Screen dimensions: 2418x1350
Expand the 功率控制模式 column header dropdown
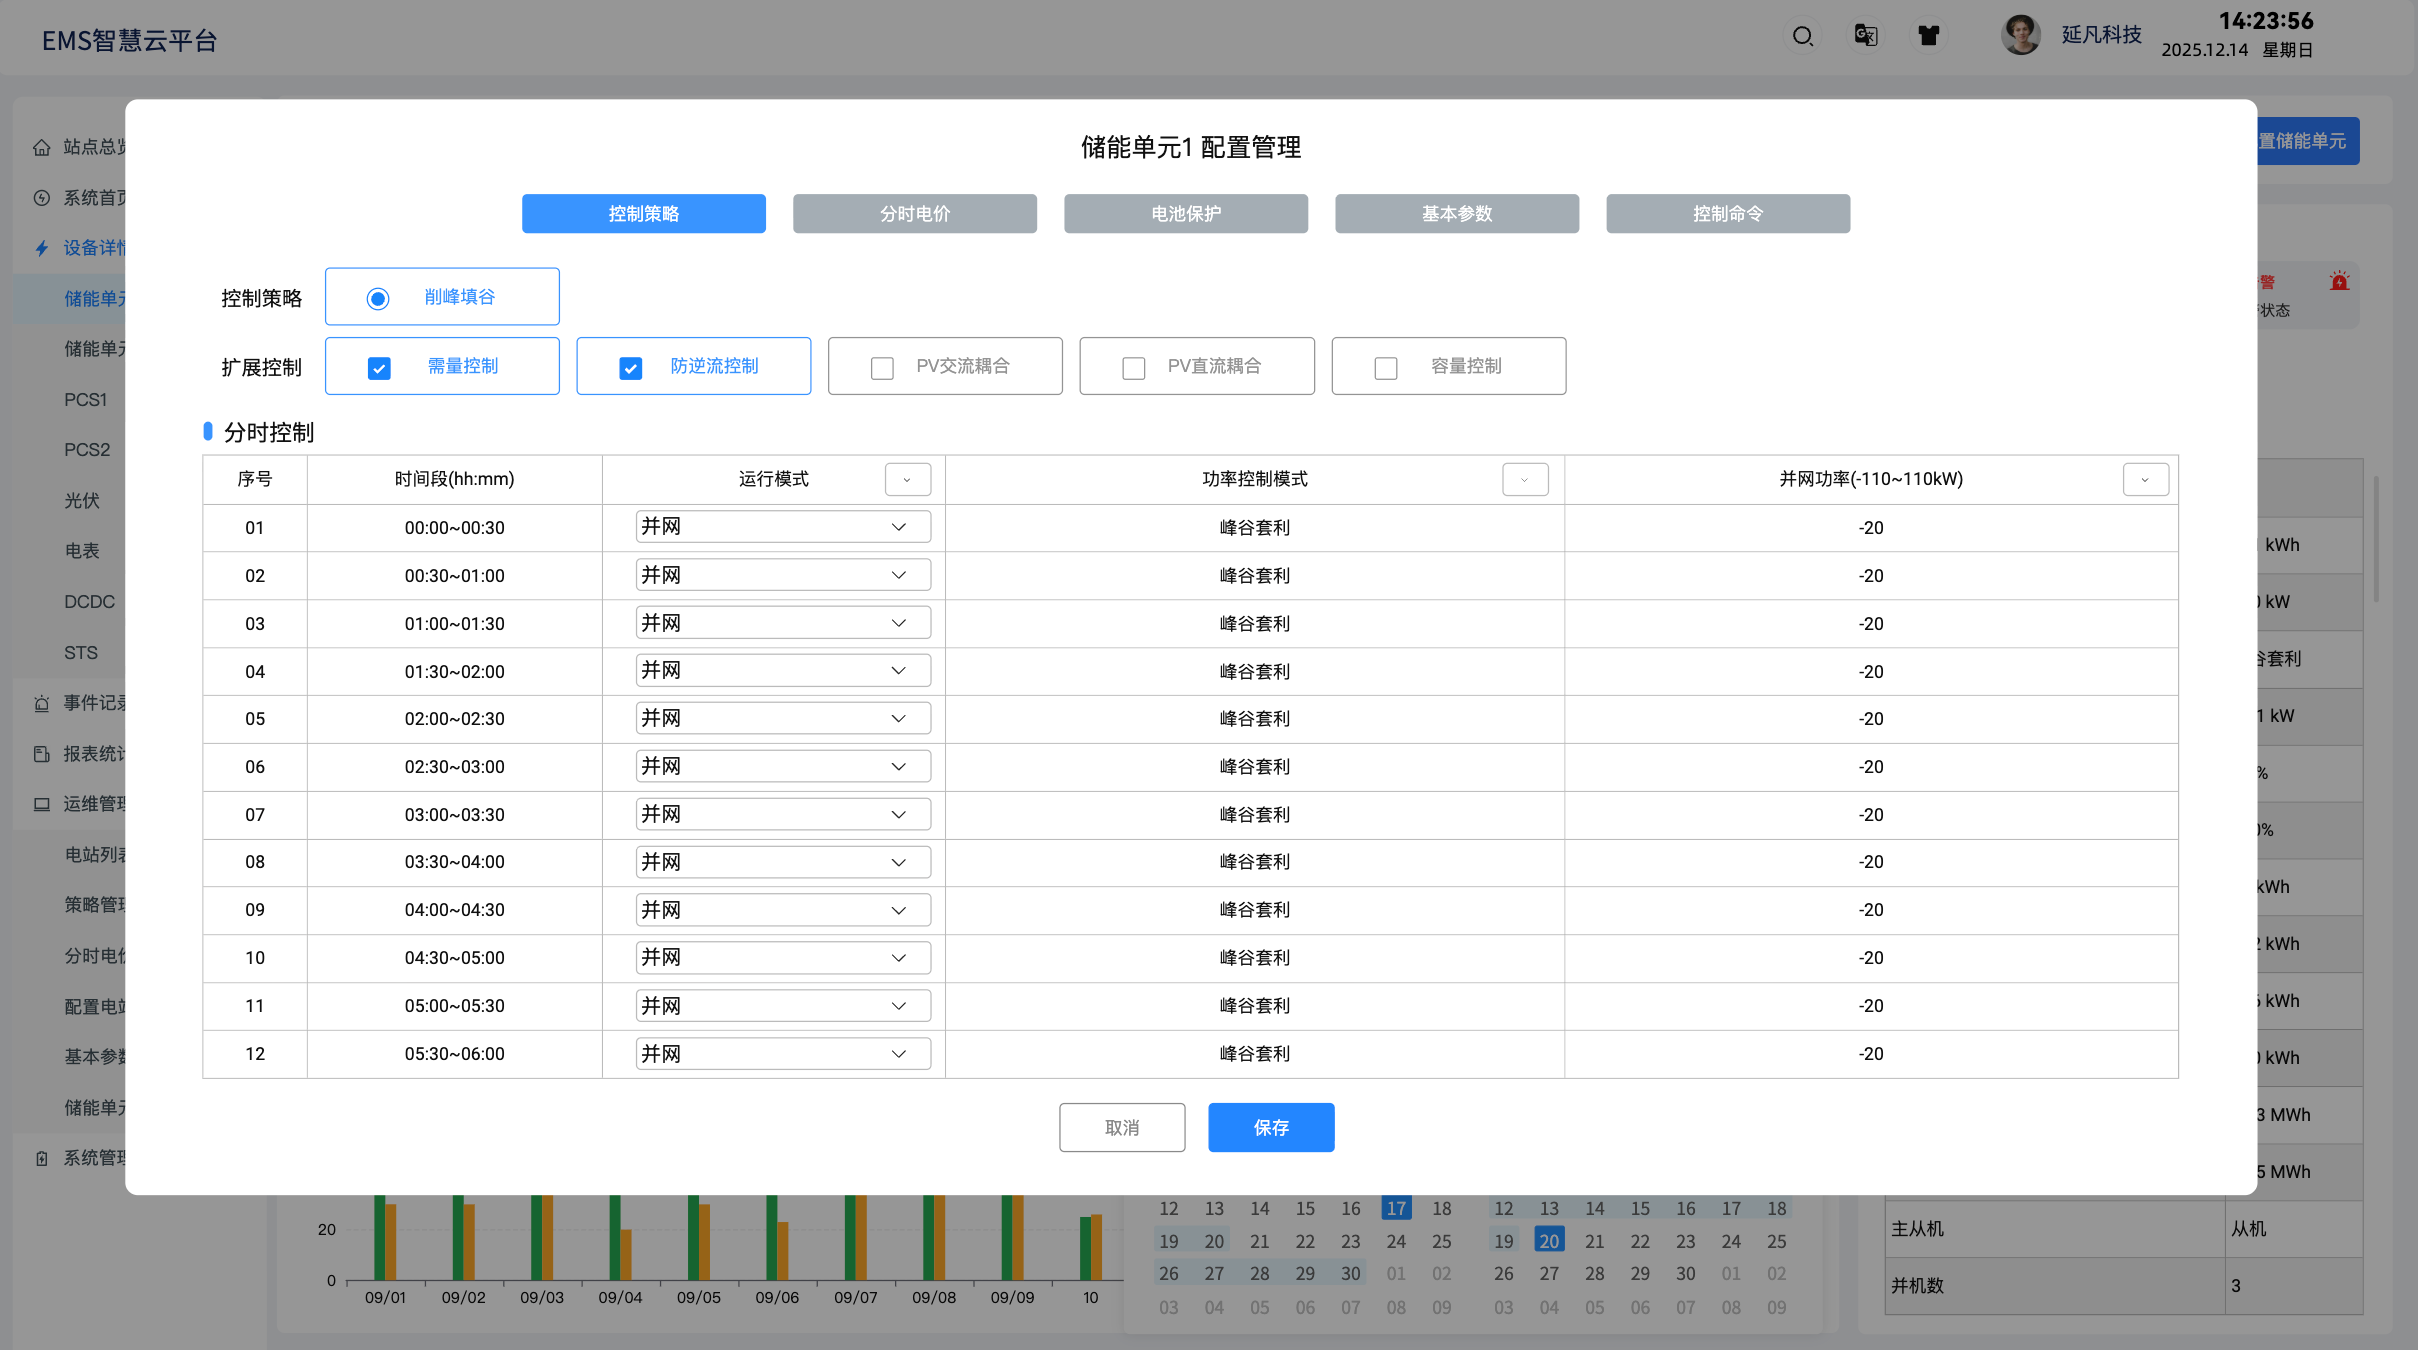1524,479
